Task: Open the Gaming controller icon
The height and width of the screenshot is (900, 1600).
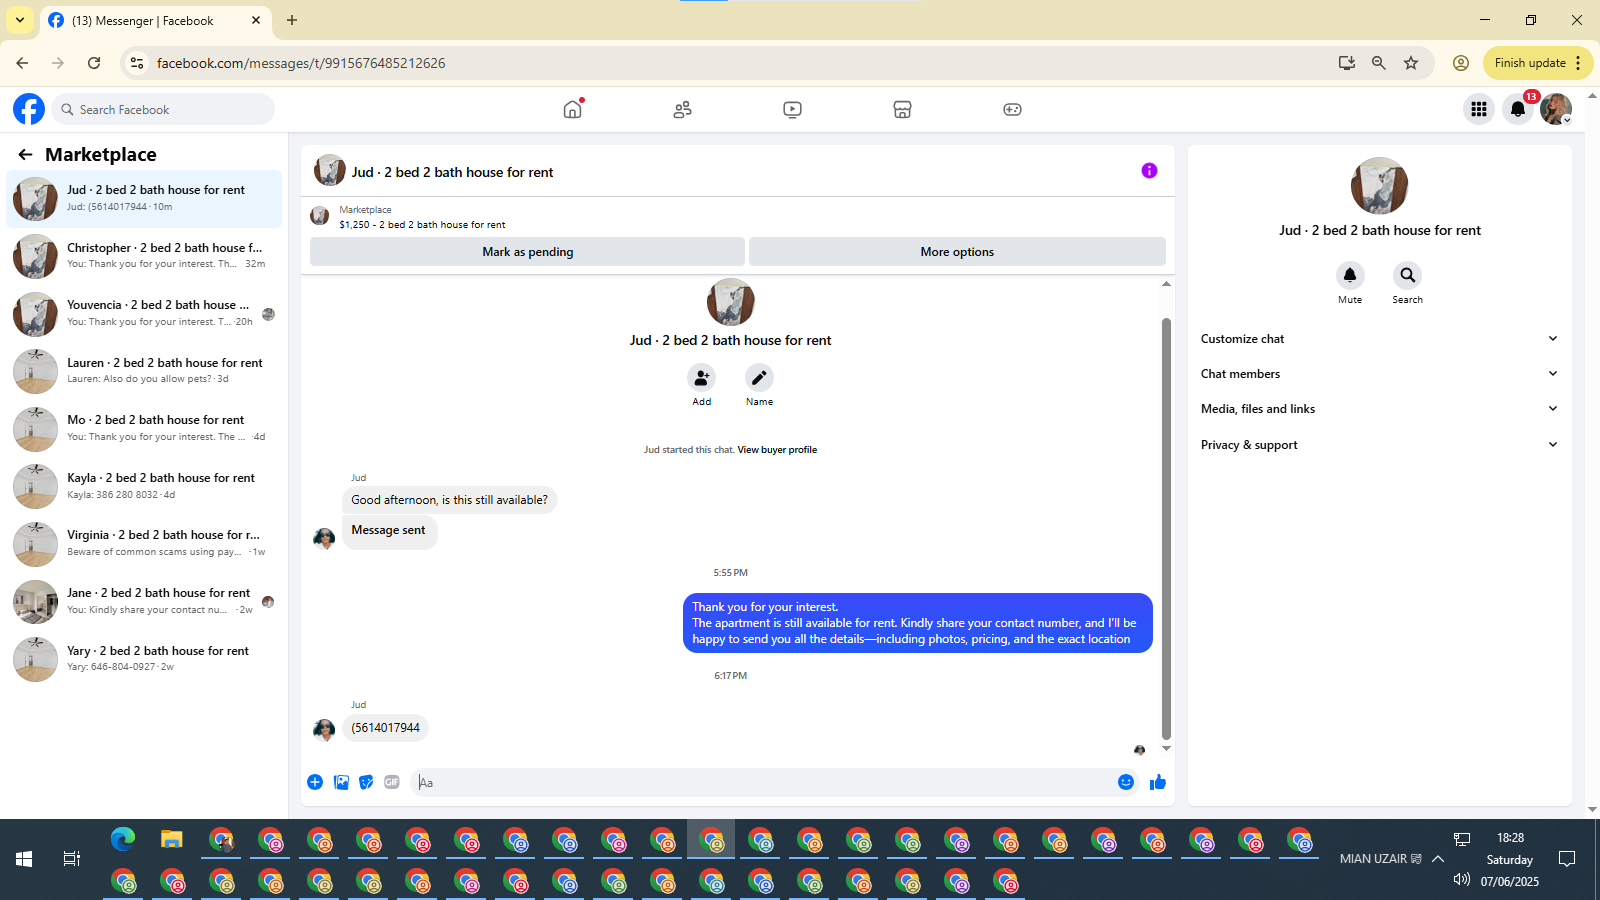Action: pos(1012,109)
